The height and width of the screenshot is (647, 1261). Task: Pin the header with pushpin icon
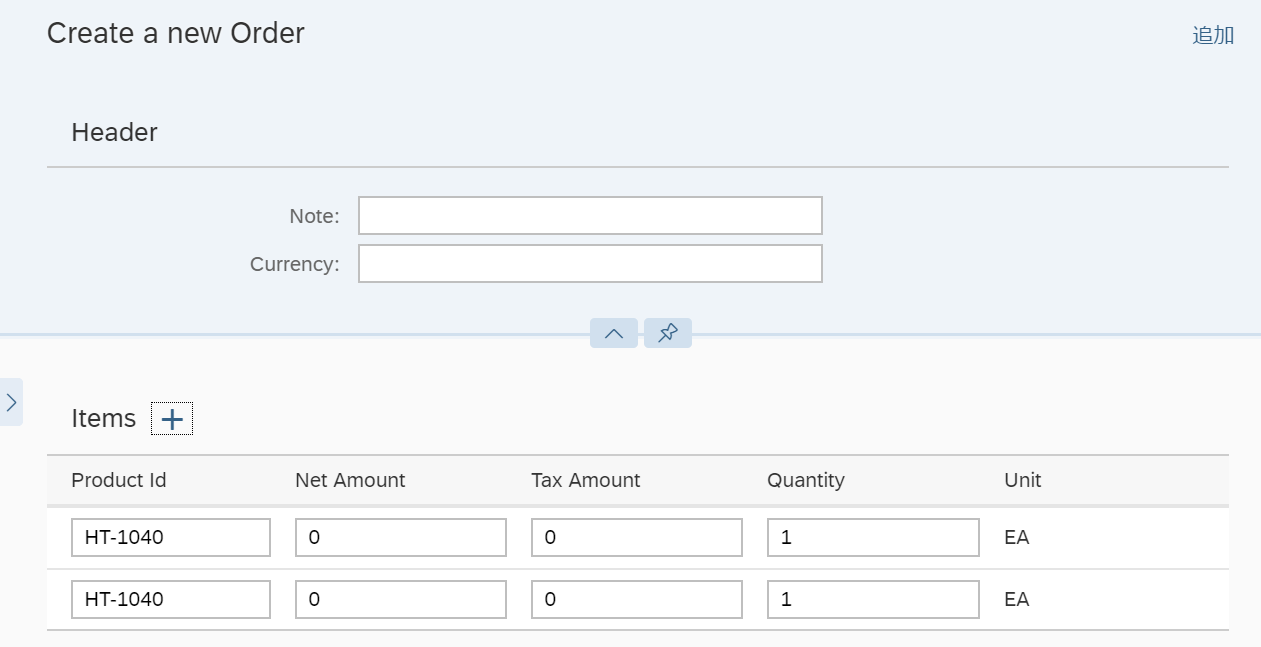coord(668,333)
